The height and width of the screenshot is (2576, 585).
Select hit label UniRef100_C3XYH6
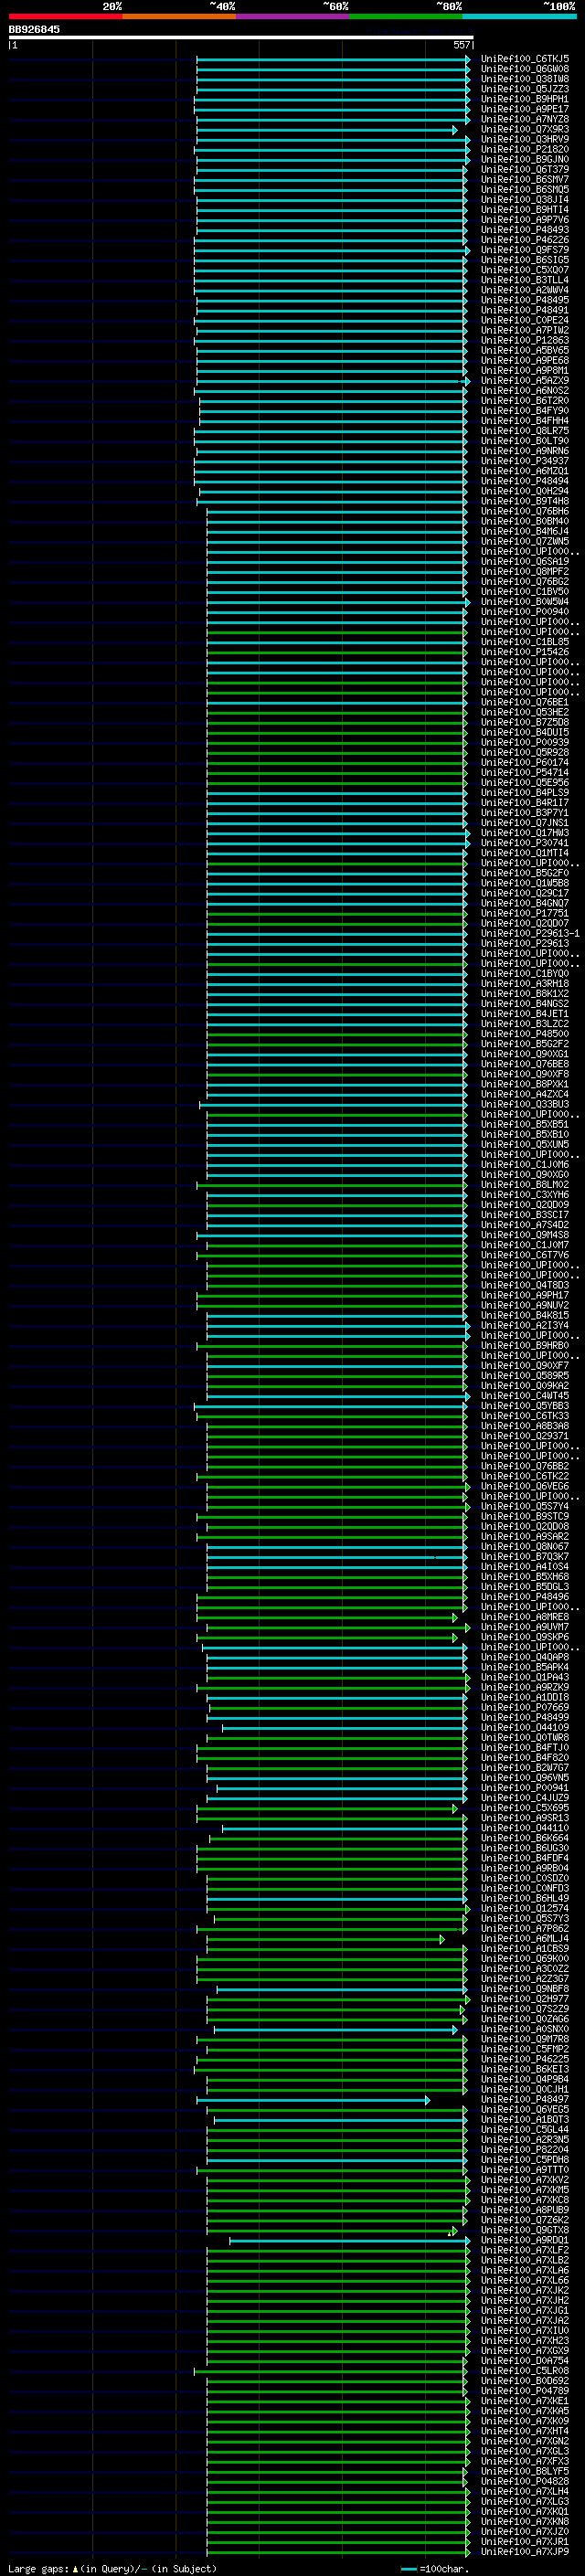[524, 1194]
